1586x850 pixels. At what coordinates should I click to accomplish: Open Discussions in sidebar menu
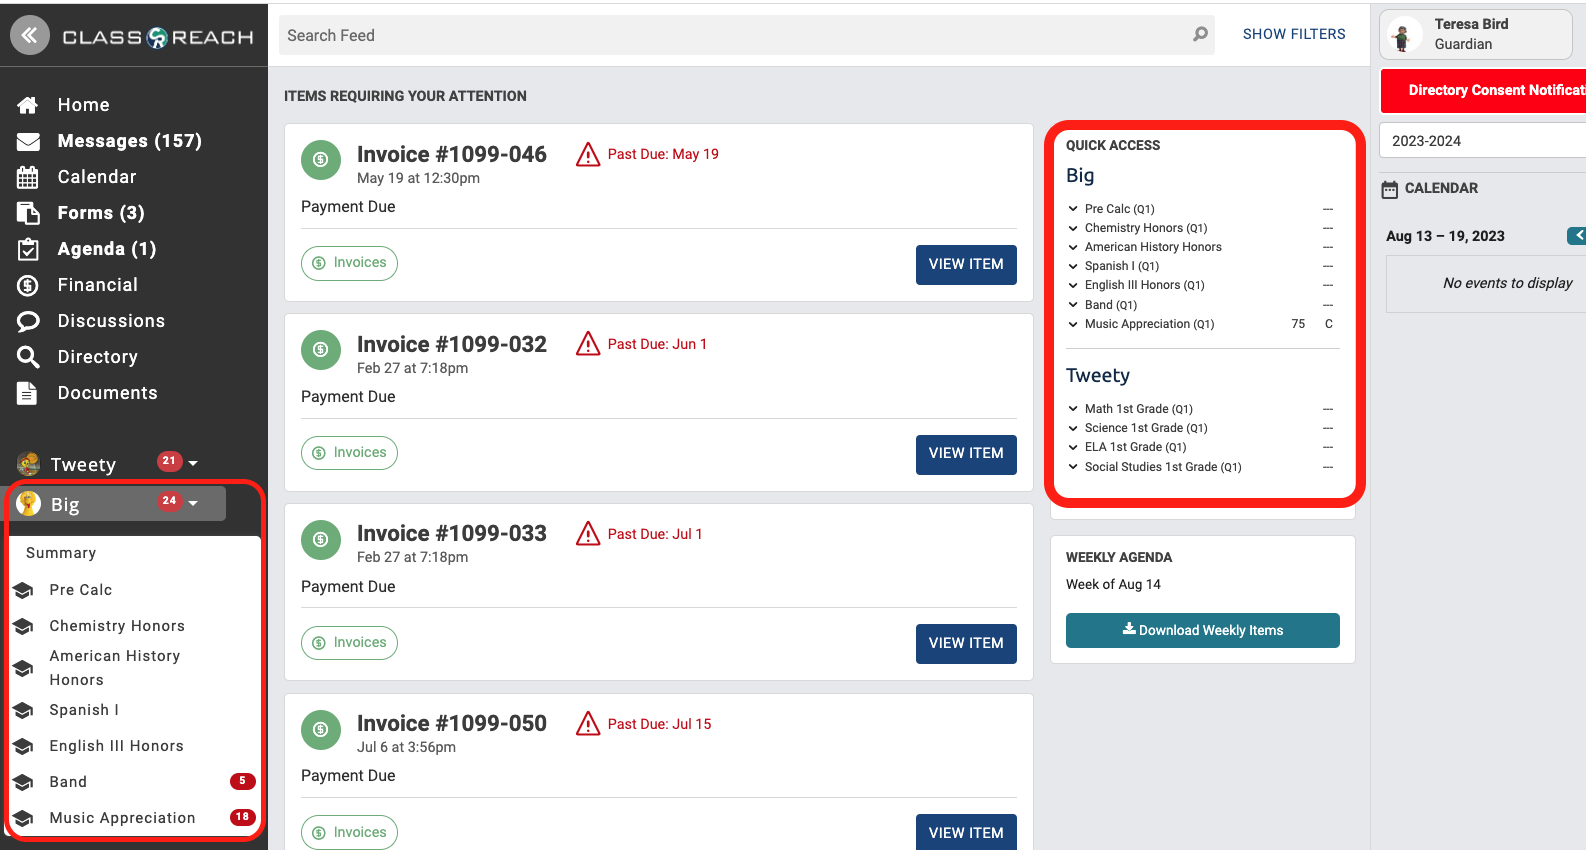click(111, 321)
